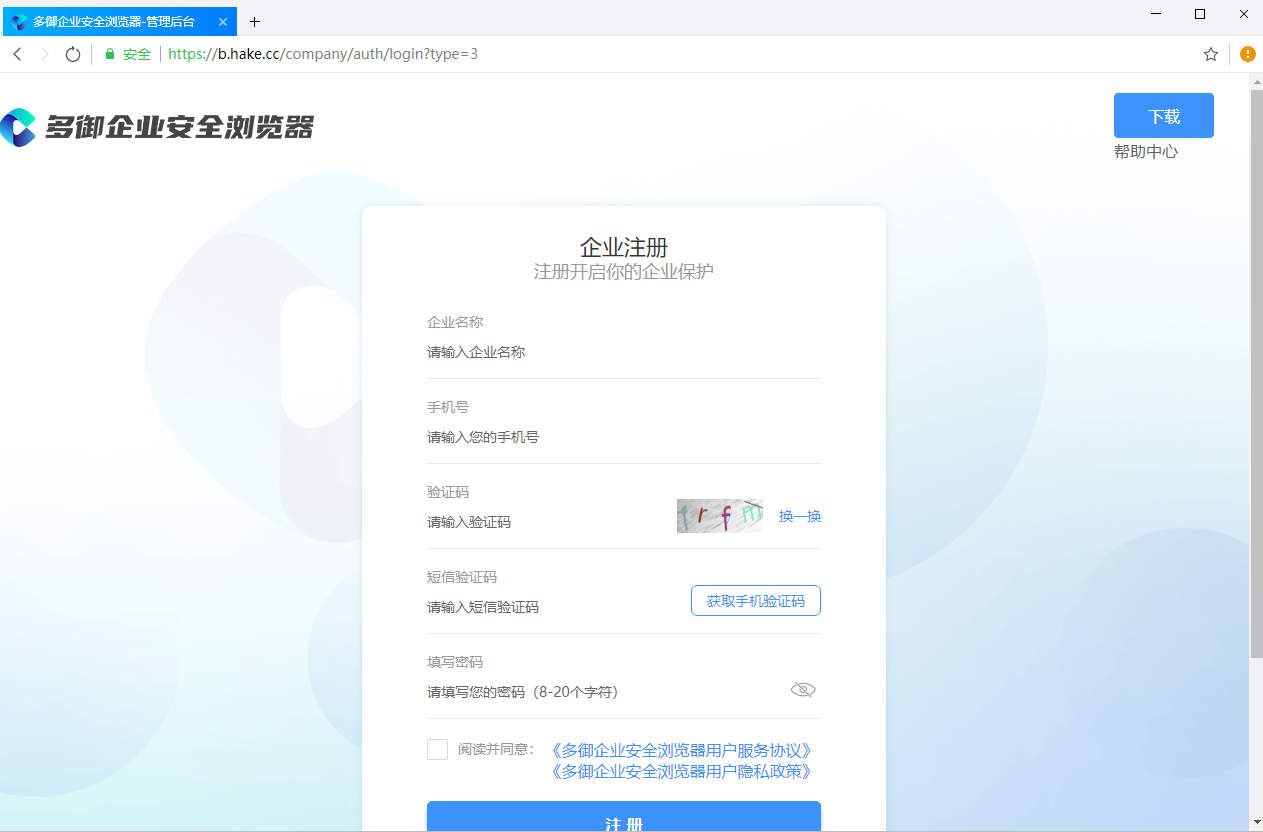Open the 用户隐私政策 link

click(x=680, y=772)
